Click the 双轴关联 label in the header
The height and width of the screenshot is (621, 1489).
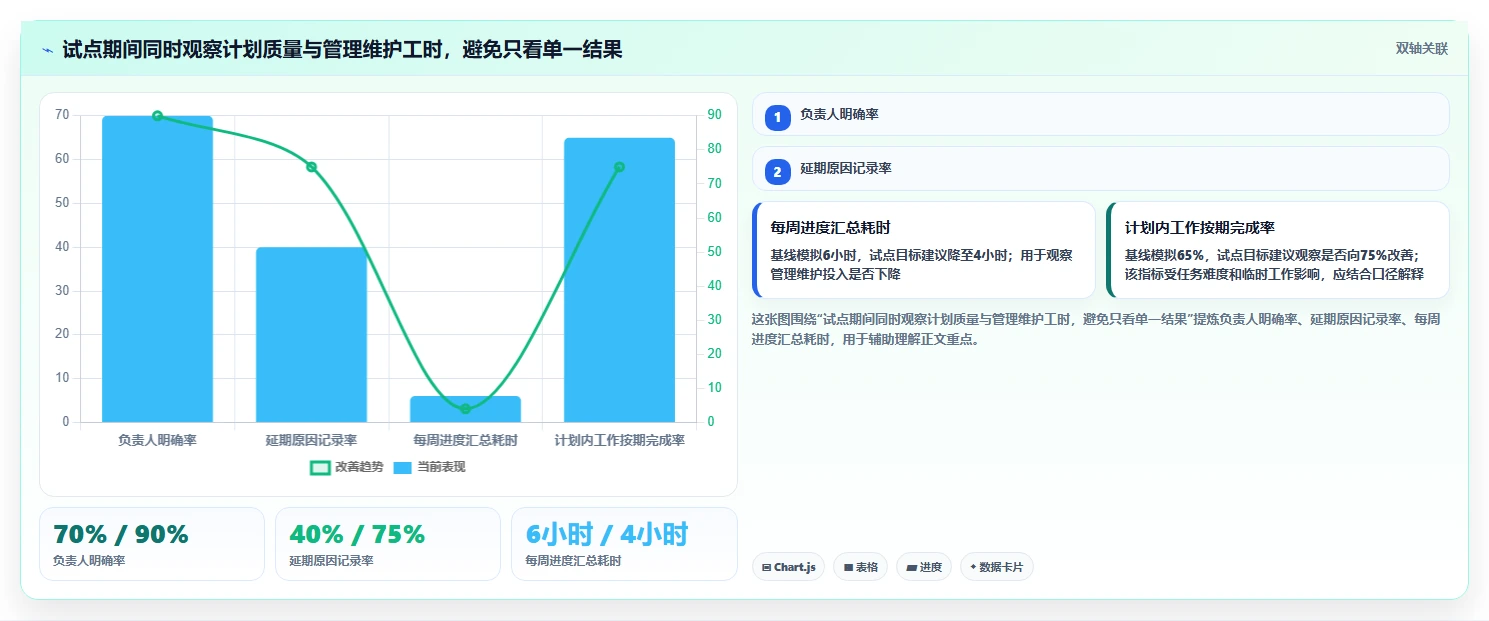pos(1422,49)
